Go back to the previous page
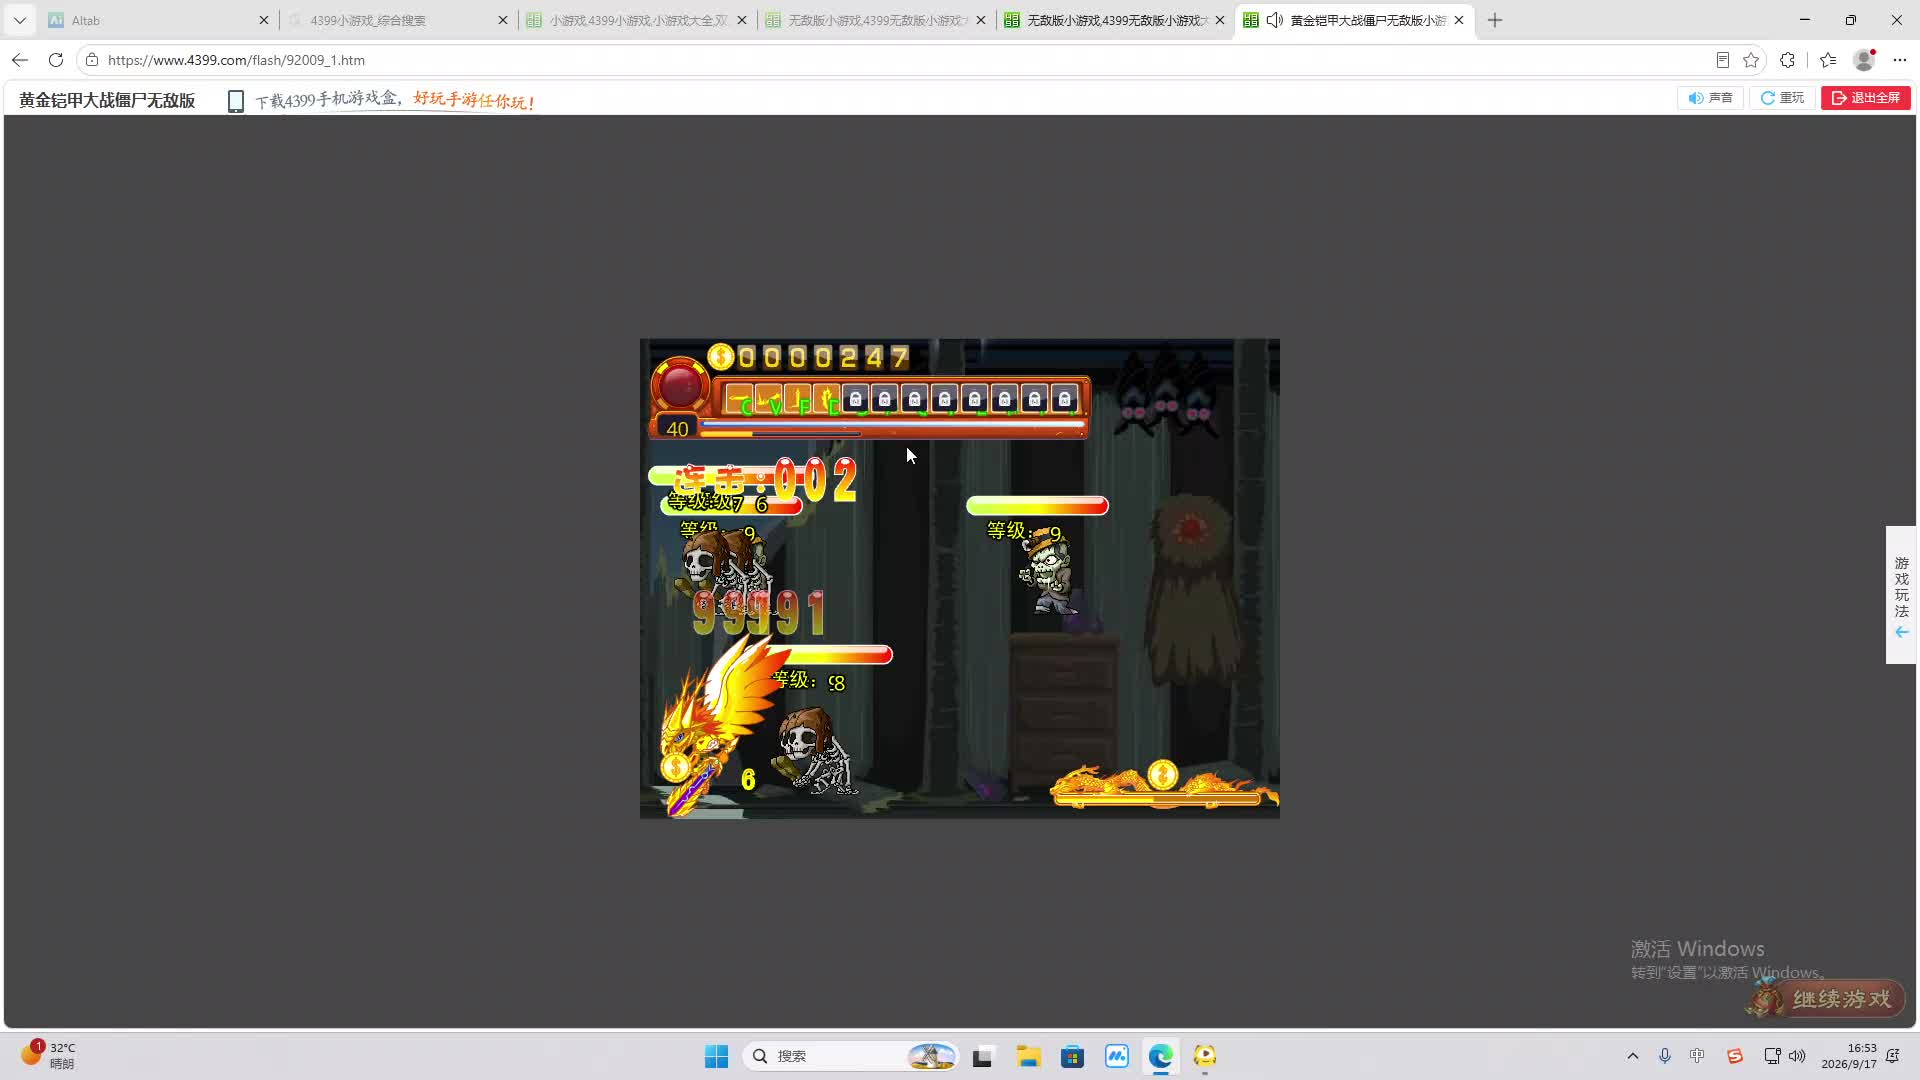 click(20, 60)
